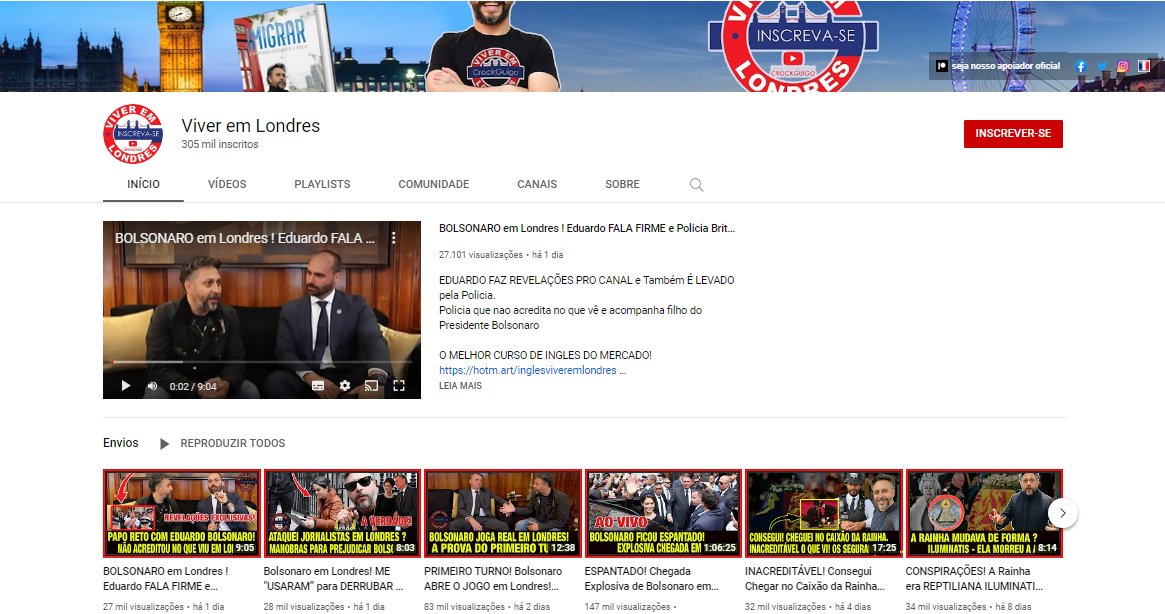Image resolution: width=1165 pixels, height=614 pixels.
Task: Open featured video title BOLSONARO em Londres
Action: pyautogui.click(x=587, y=228)
